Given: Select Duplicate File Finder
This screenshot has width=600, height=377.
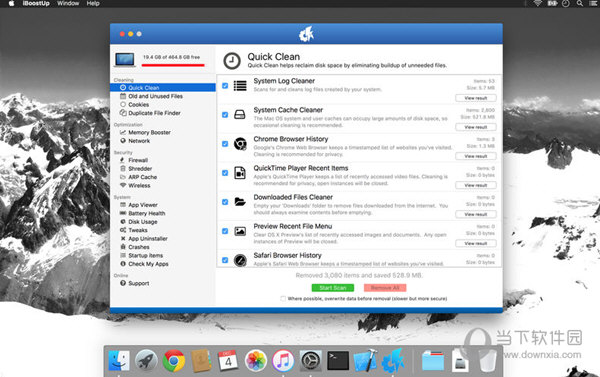Looking at the screenshot, I should click(150, 113).
